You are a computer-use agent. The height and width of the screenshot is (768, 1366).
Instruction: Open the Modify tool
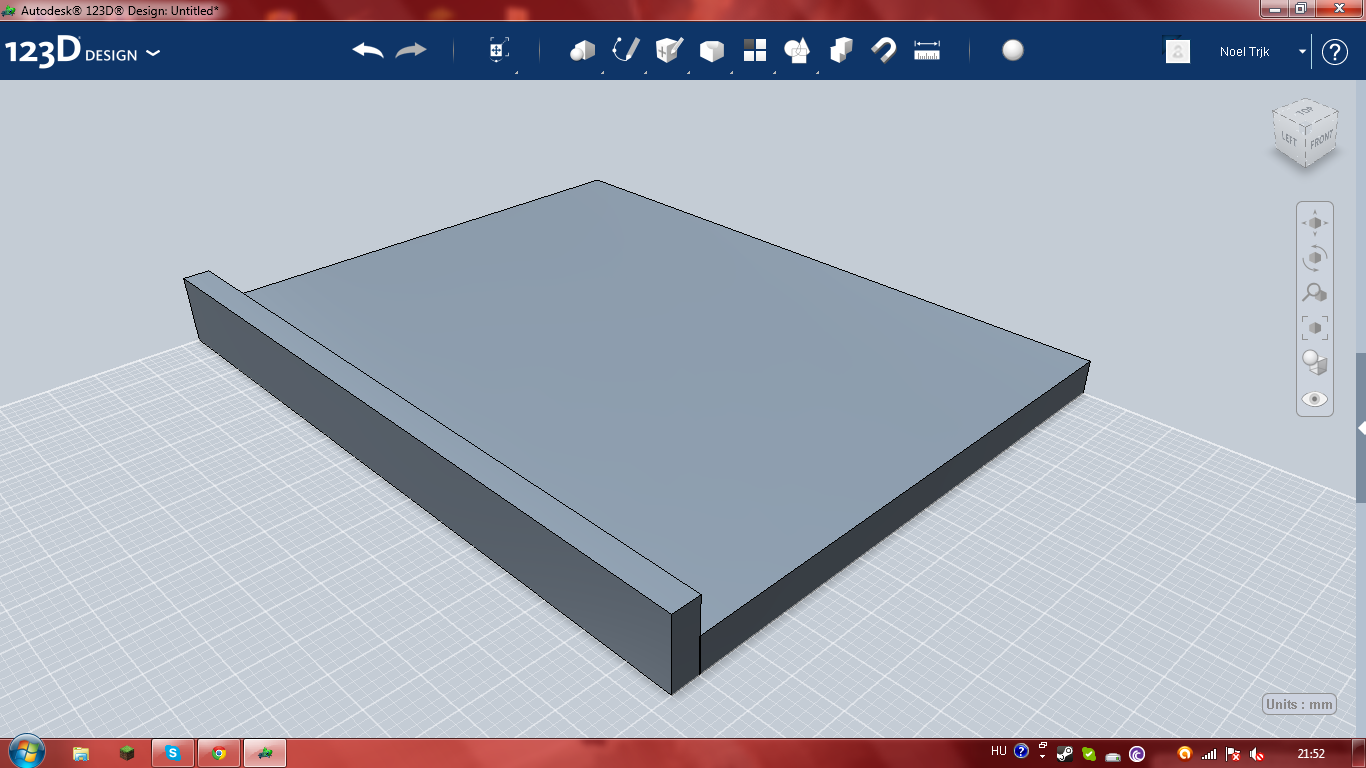coord(712,51)
